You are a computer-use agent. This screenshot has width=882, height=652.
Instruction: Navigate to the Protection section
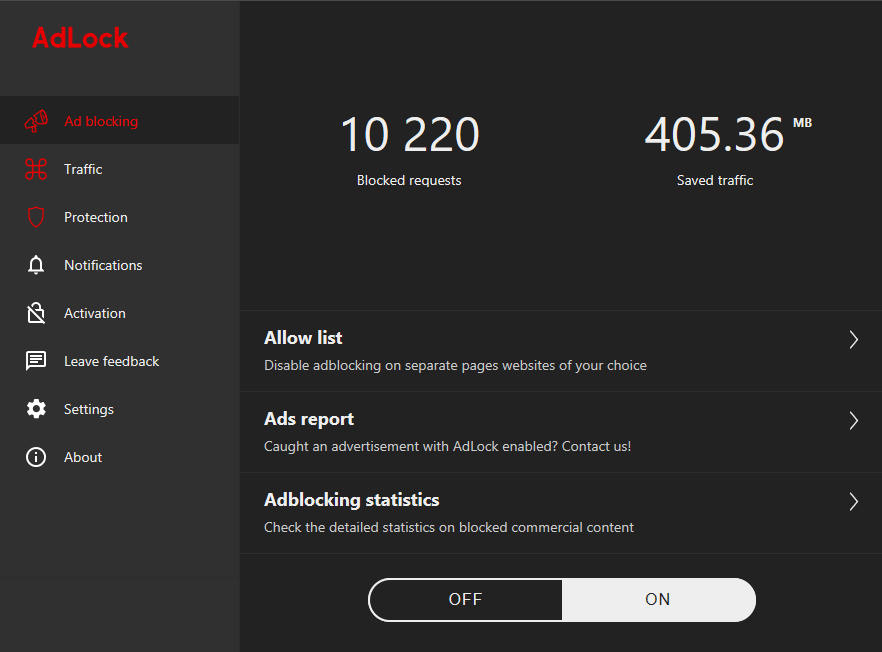(95, 216)
